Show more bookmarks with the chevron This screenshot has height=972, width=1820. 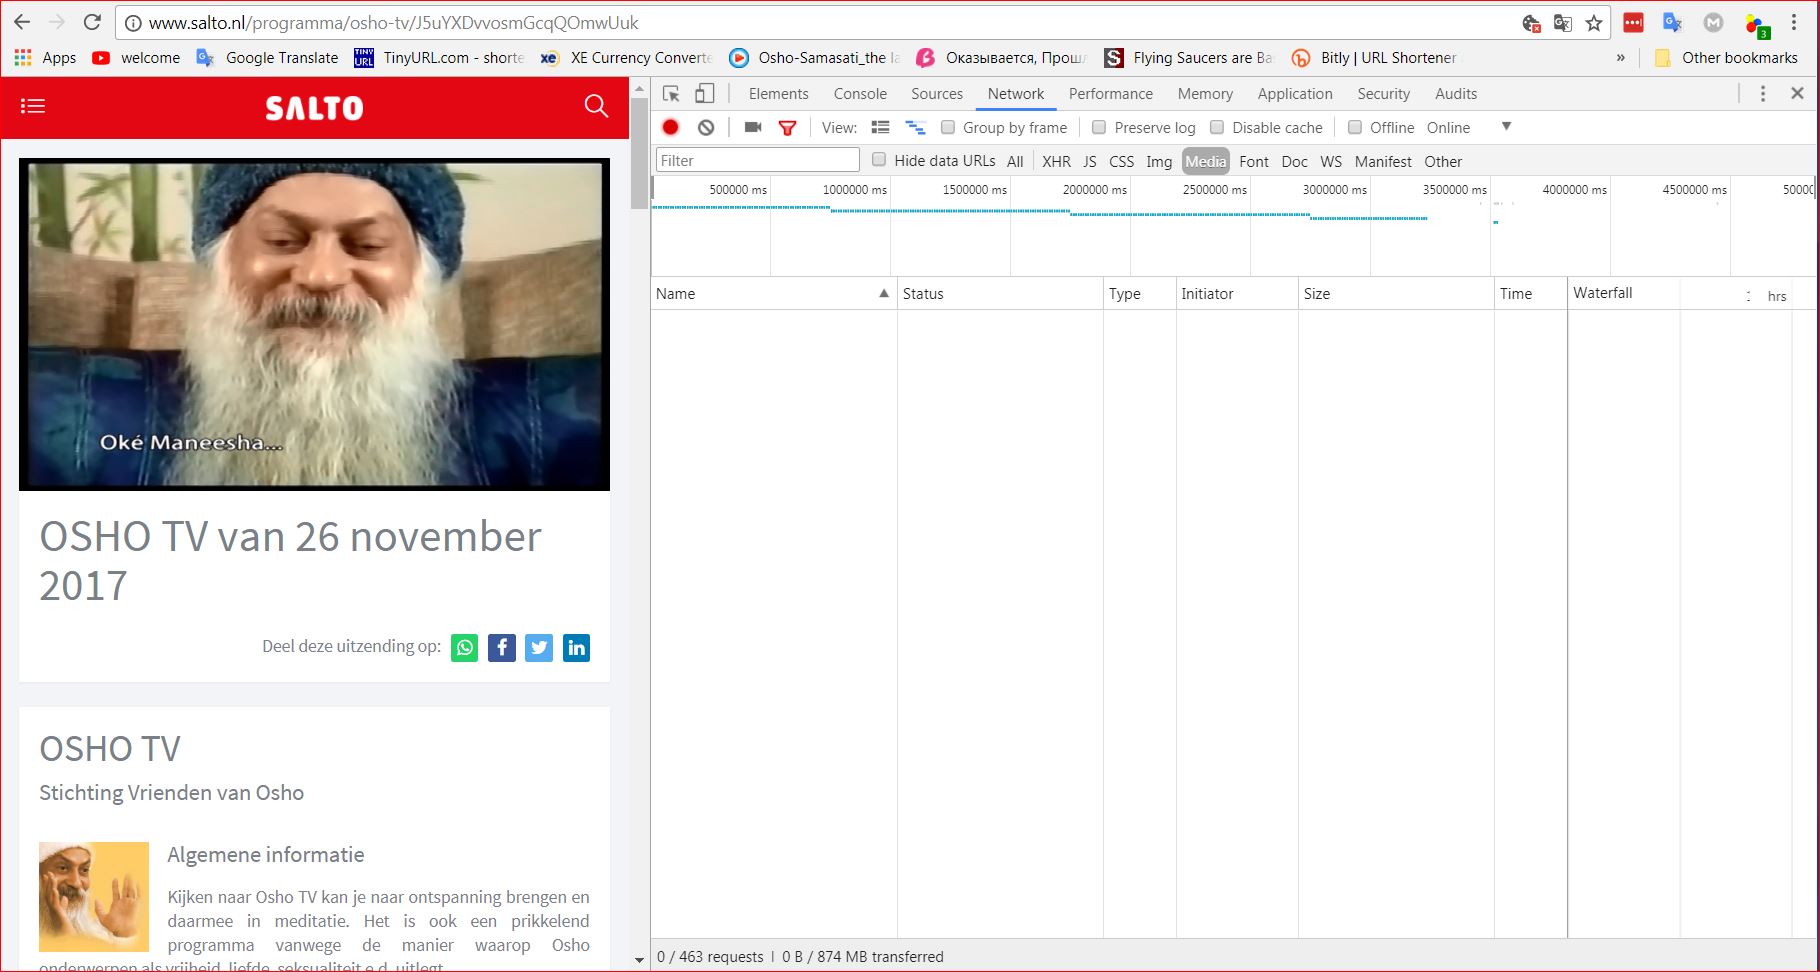pyautogui.click(x=1621, y=58)
